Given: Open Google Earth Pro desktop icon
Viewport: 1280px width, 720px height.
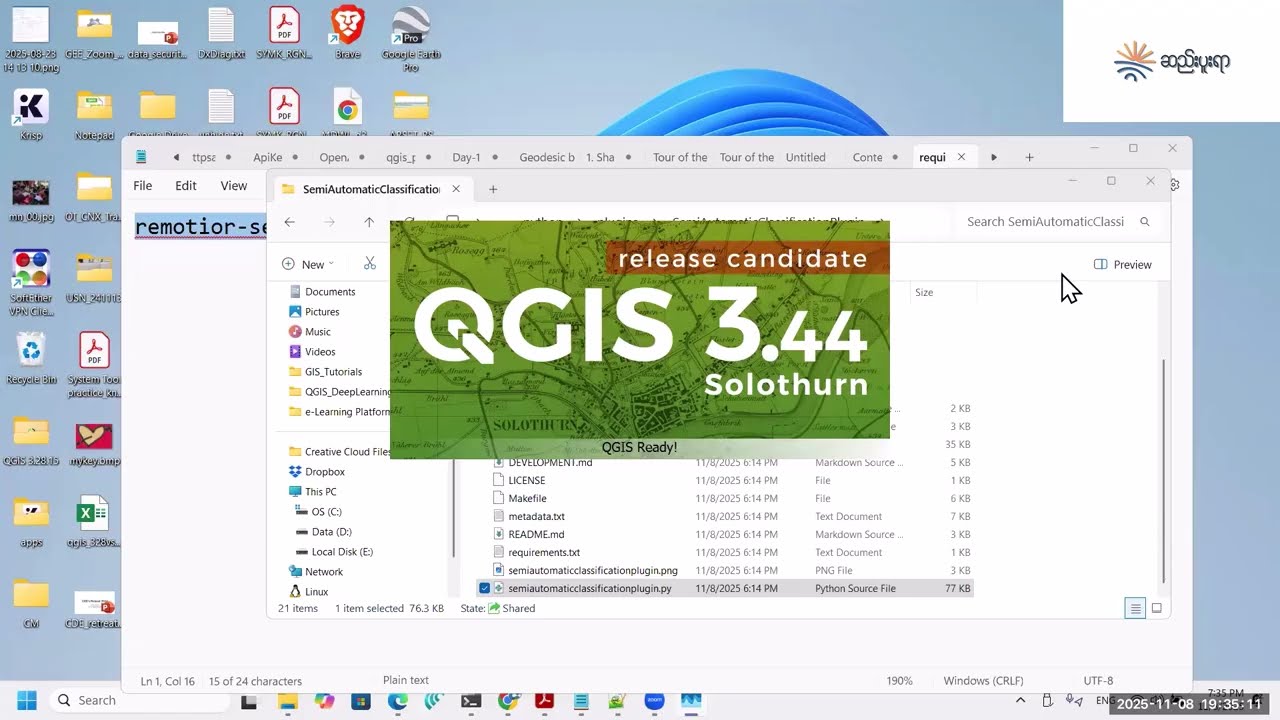Looking at the screenshot, I should pos(411,38).
